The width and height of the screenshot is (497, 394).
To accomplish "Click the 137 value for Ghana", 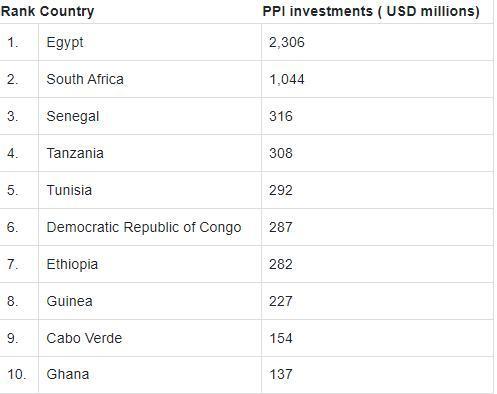I will 281,374.
